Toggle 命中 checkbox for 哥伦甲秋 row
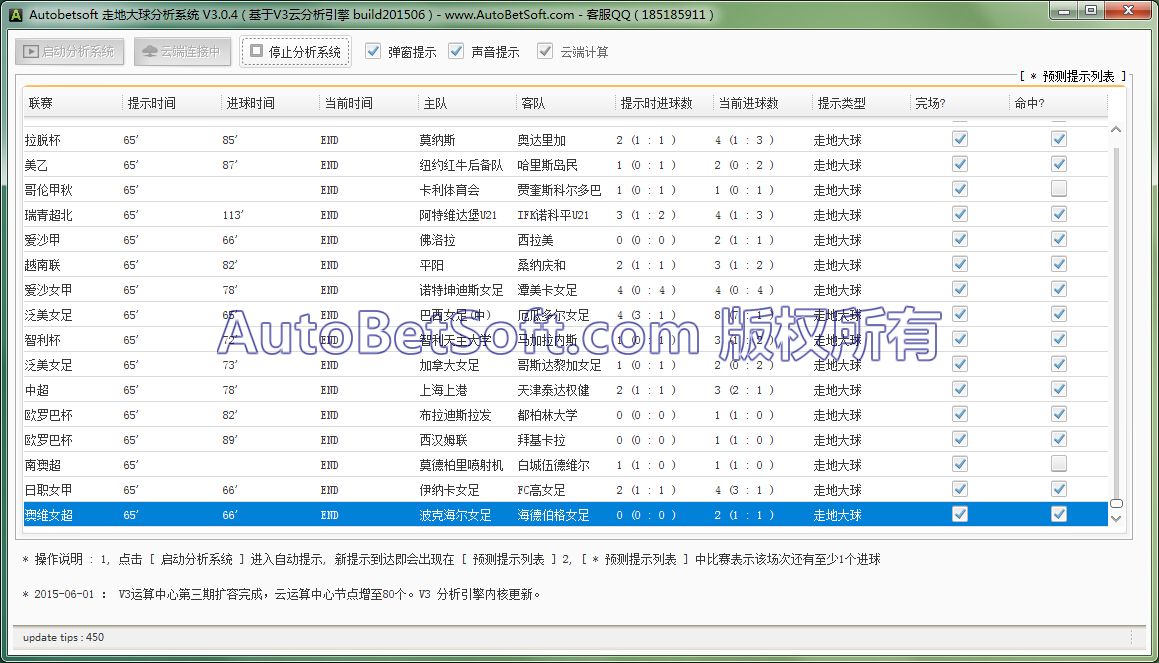The image size is (1159, 663). [1059, 189]
